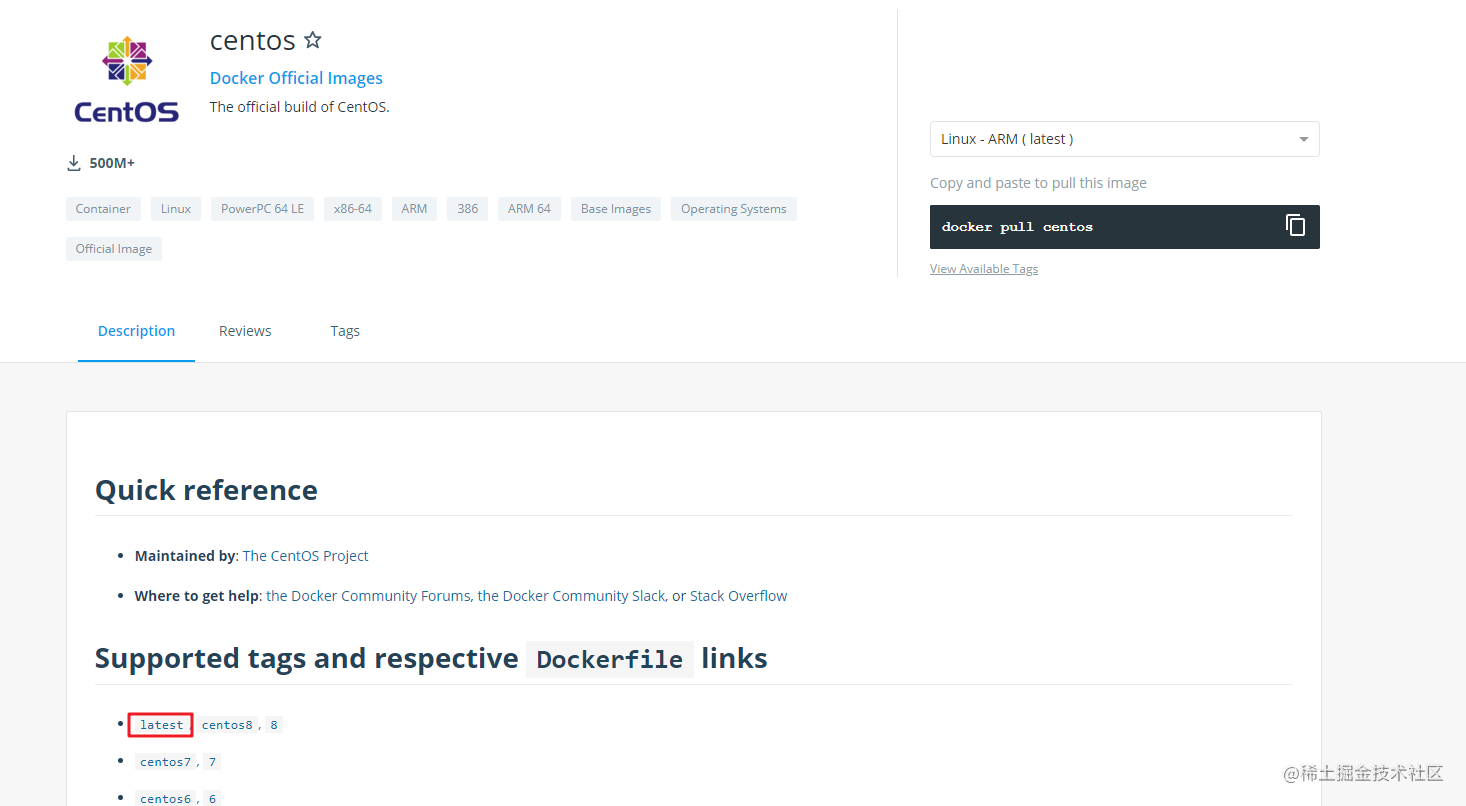1466x806 pixels.
Task: Select the Operating Systems tag
Action: [x=733, y=209]
